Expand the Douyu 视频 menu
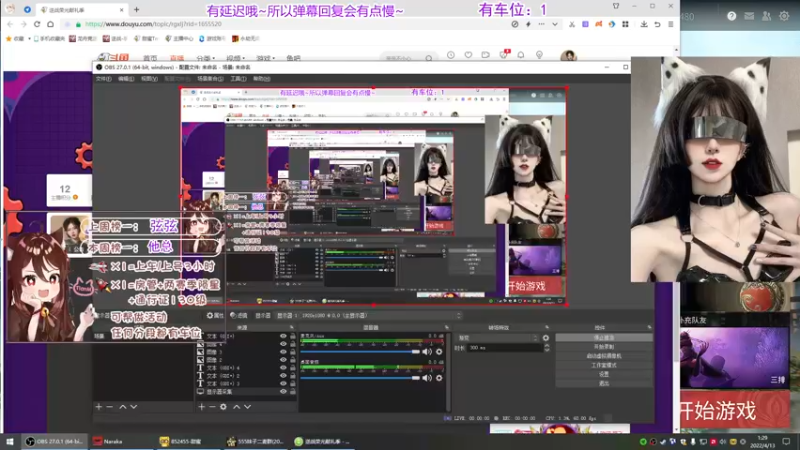Screen dimensions: 800x450 (236, 58)
